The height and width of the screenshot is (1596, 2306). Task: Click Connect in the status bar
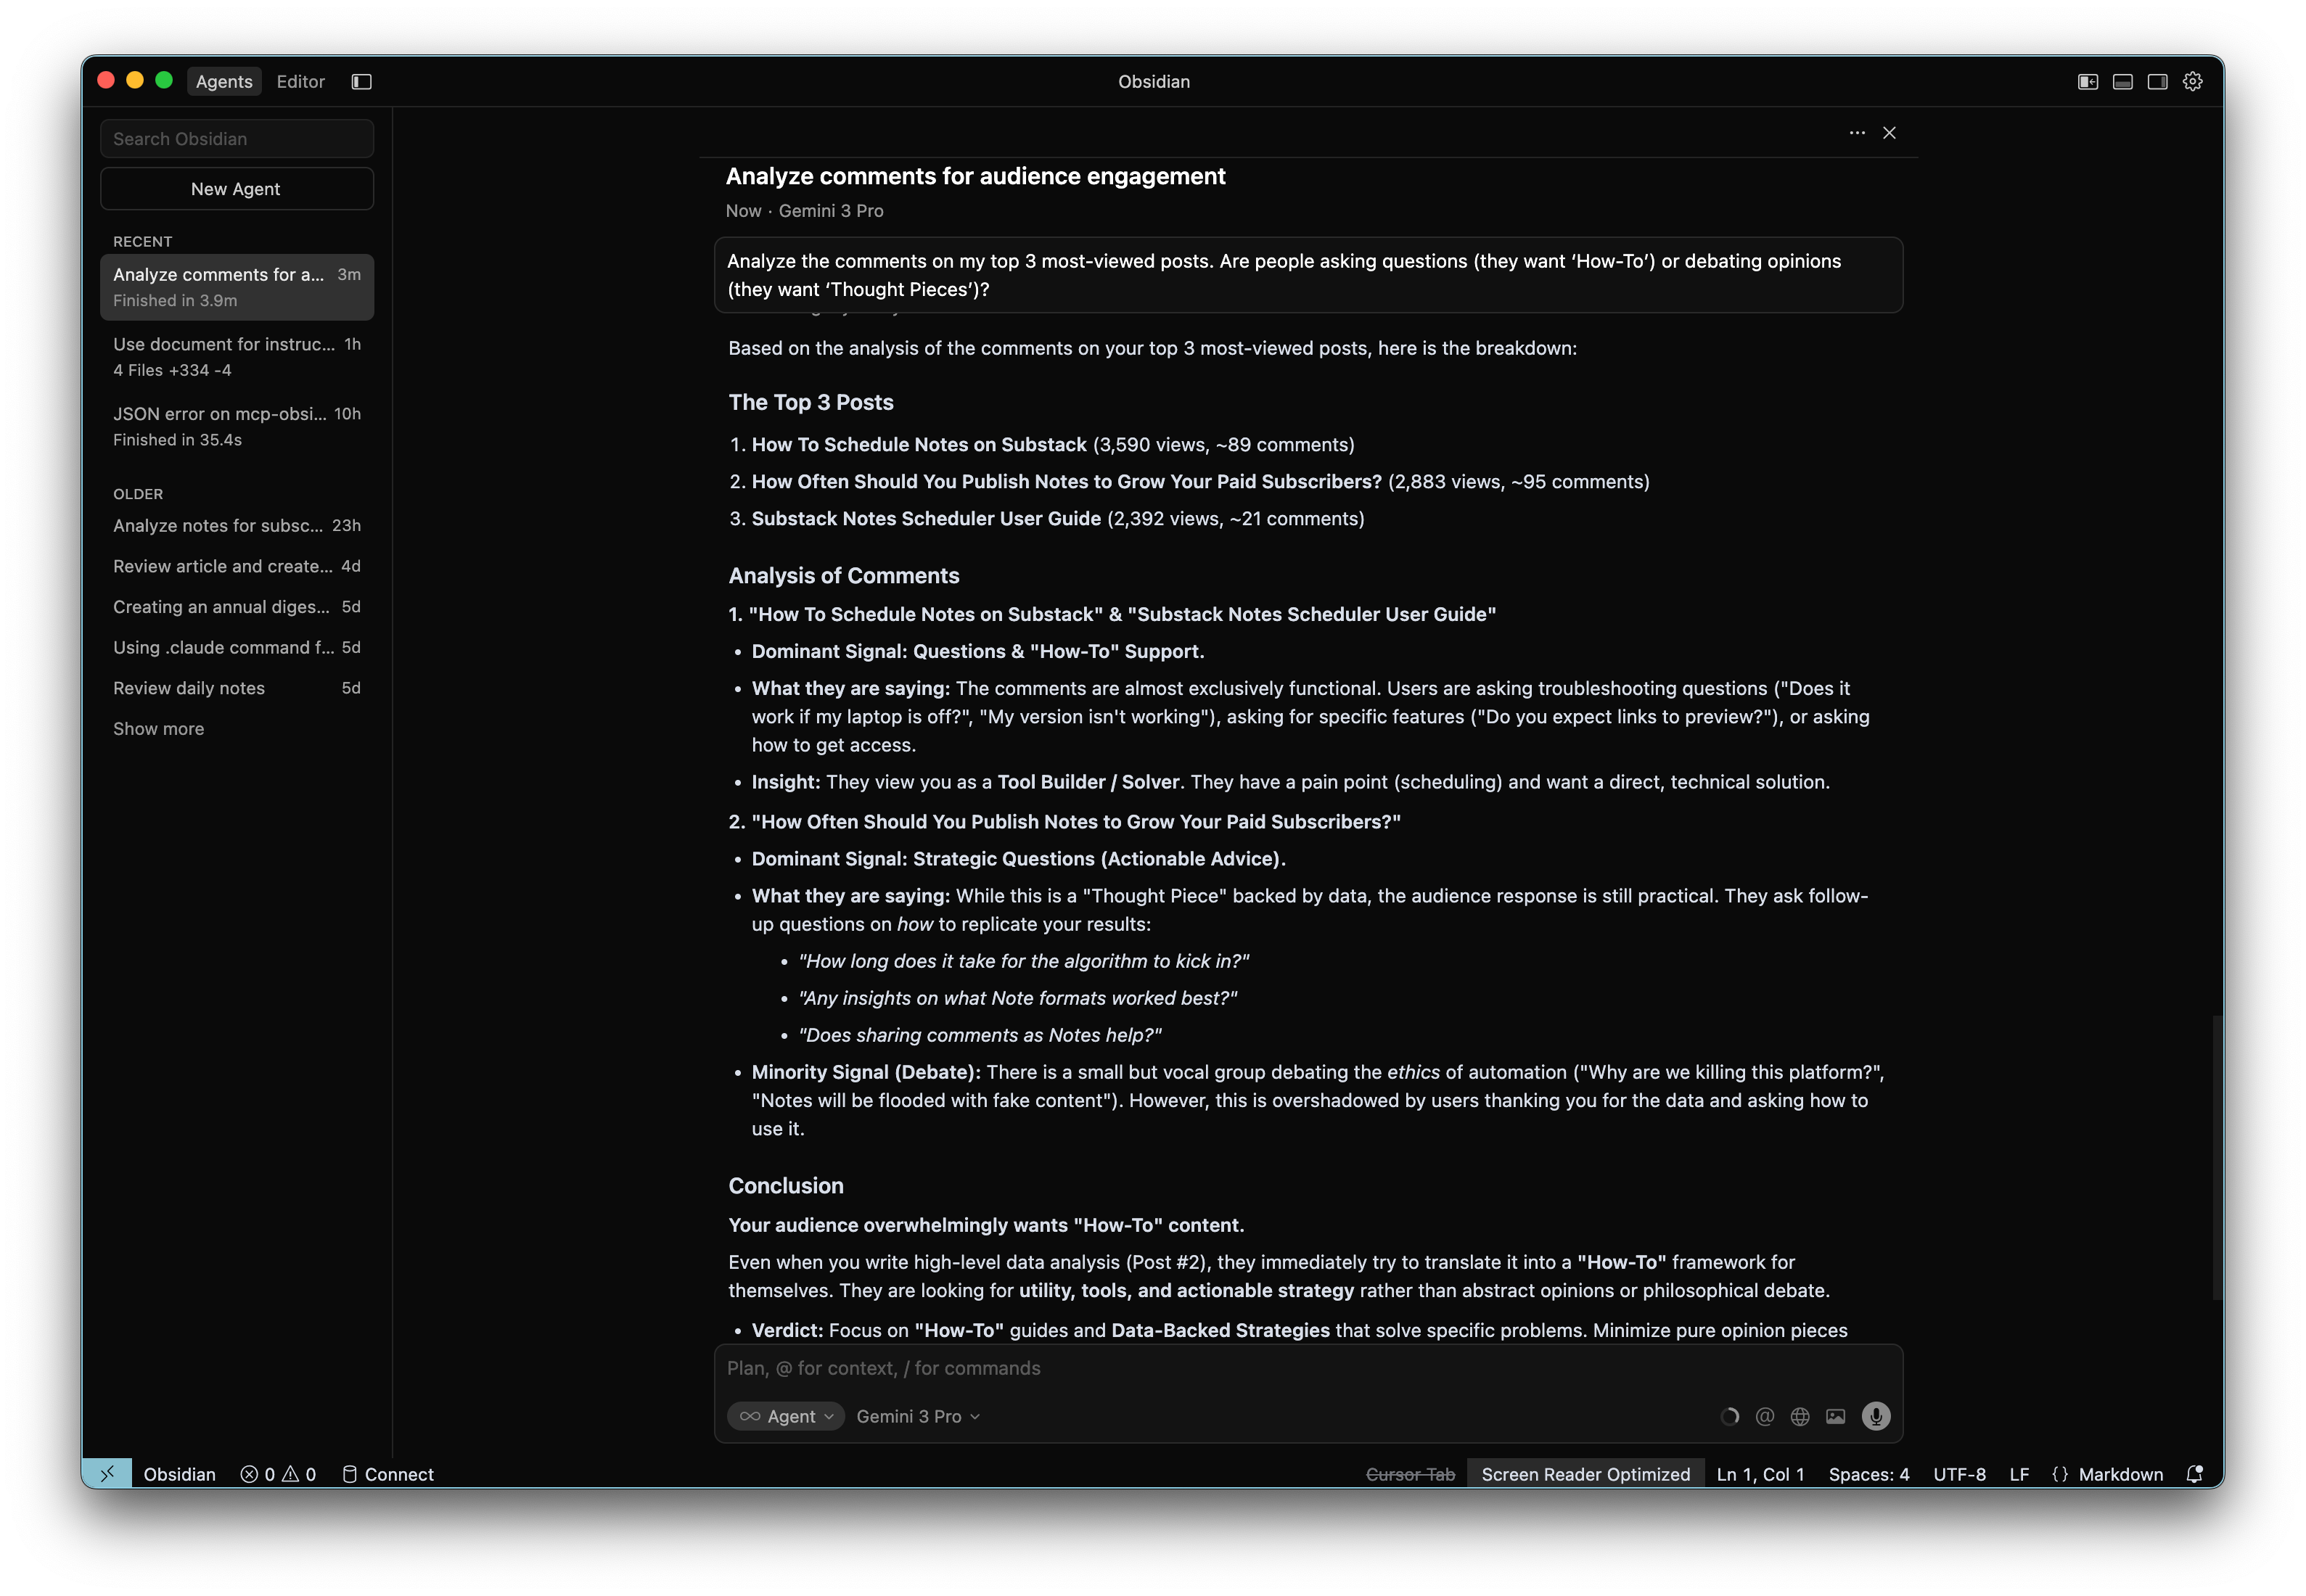coord(388,1474)
